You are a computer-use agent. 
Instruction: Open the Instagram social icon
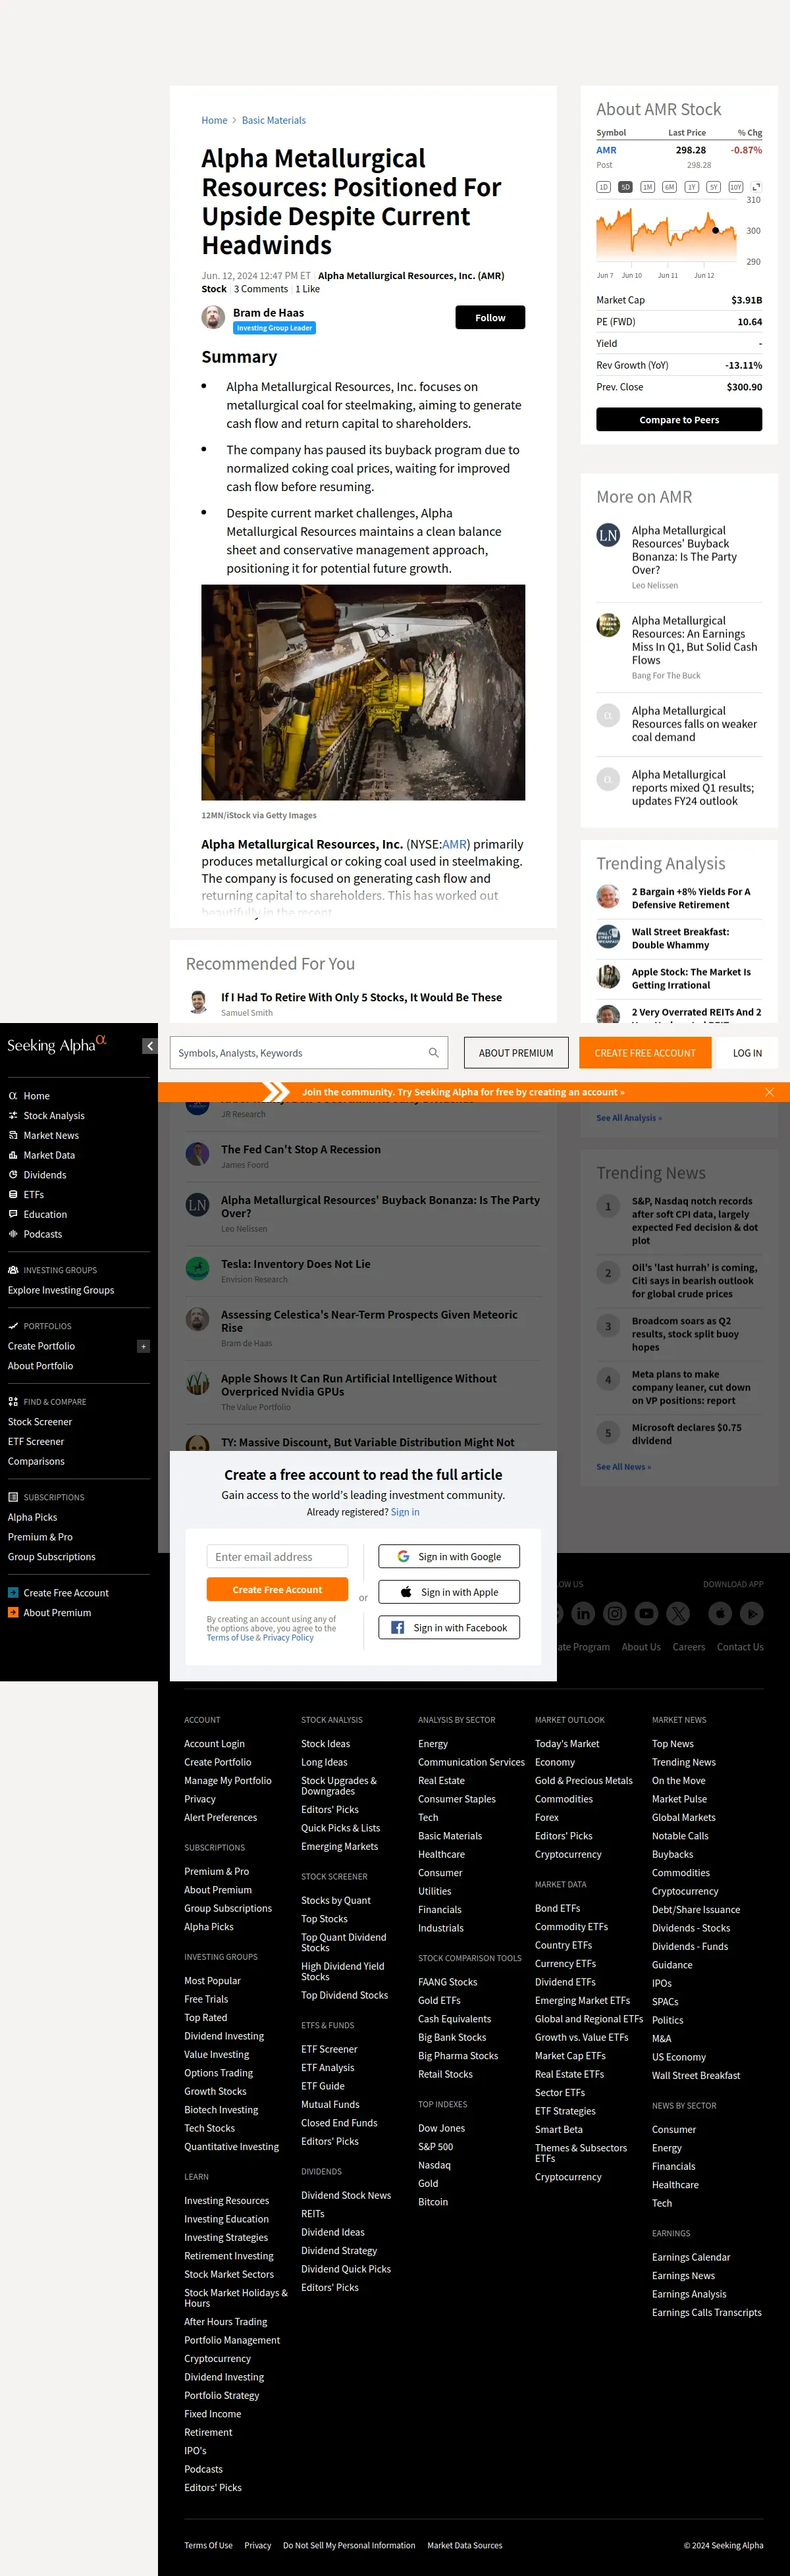click(x=615, y=1613)
